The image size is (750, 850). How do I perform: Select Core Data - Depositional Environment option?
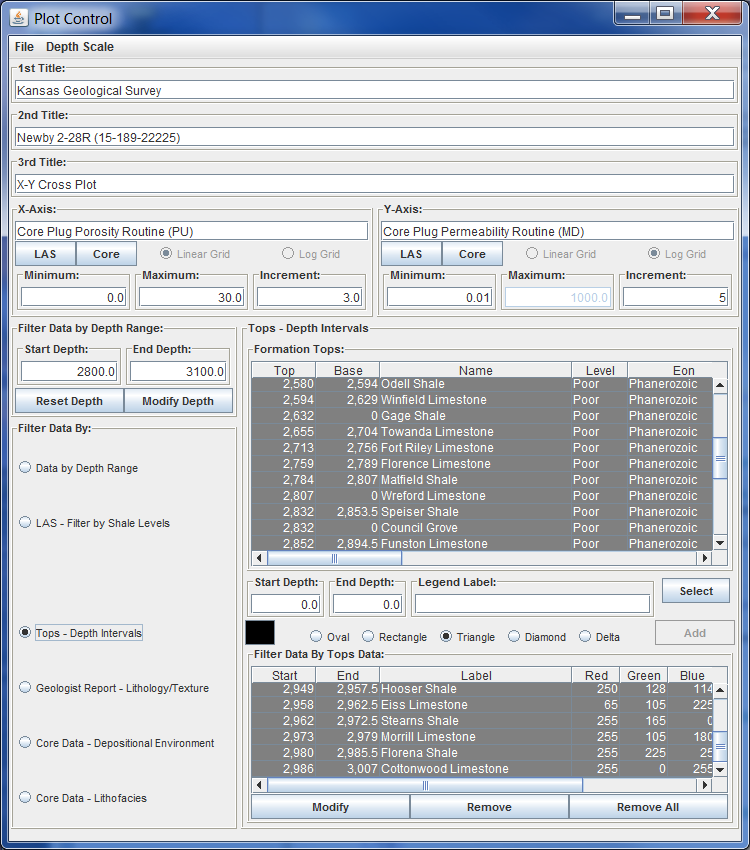(117, 743)
